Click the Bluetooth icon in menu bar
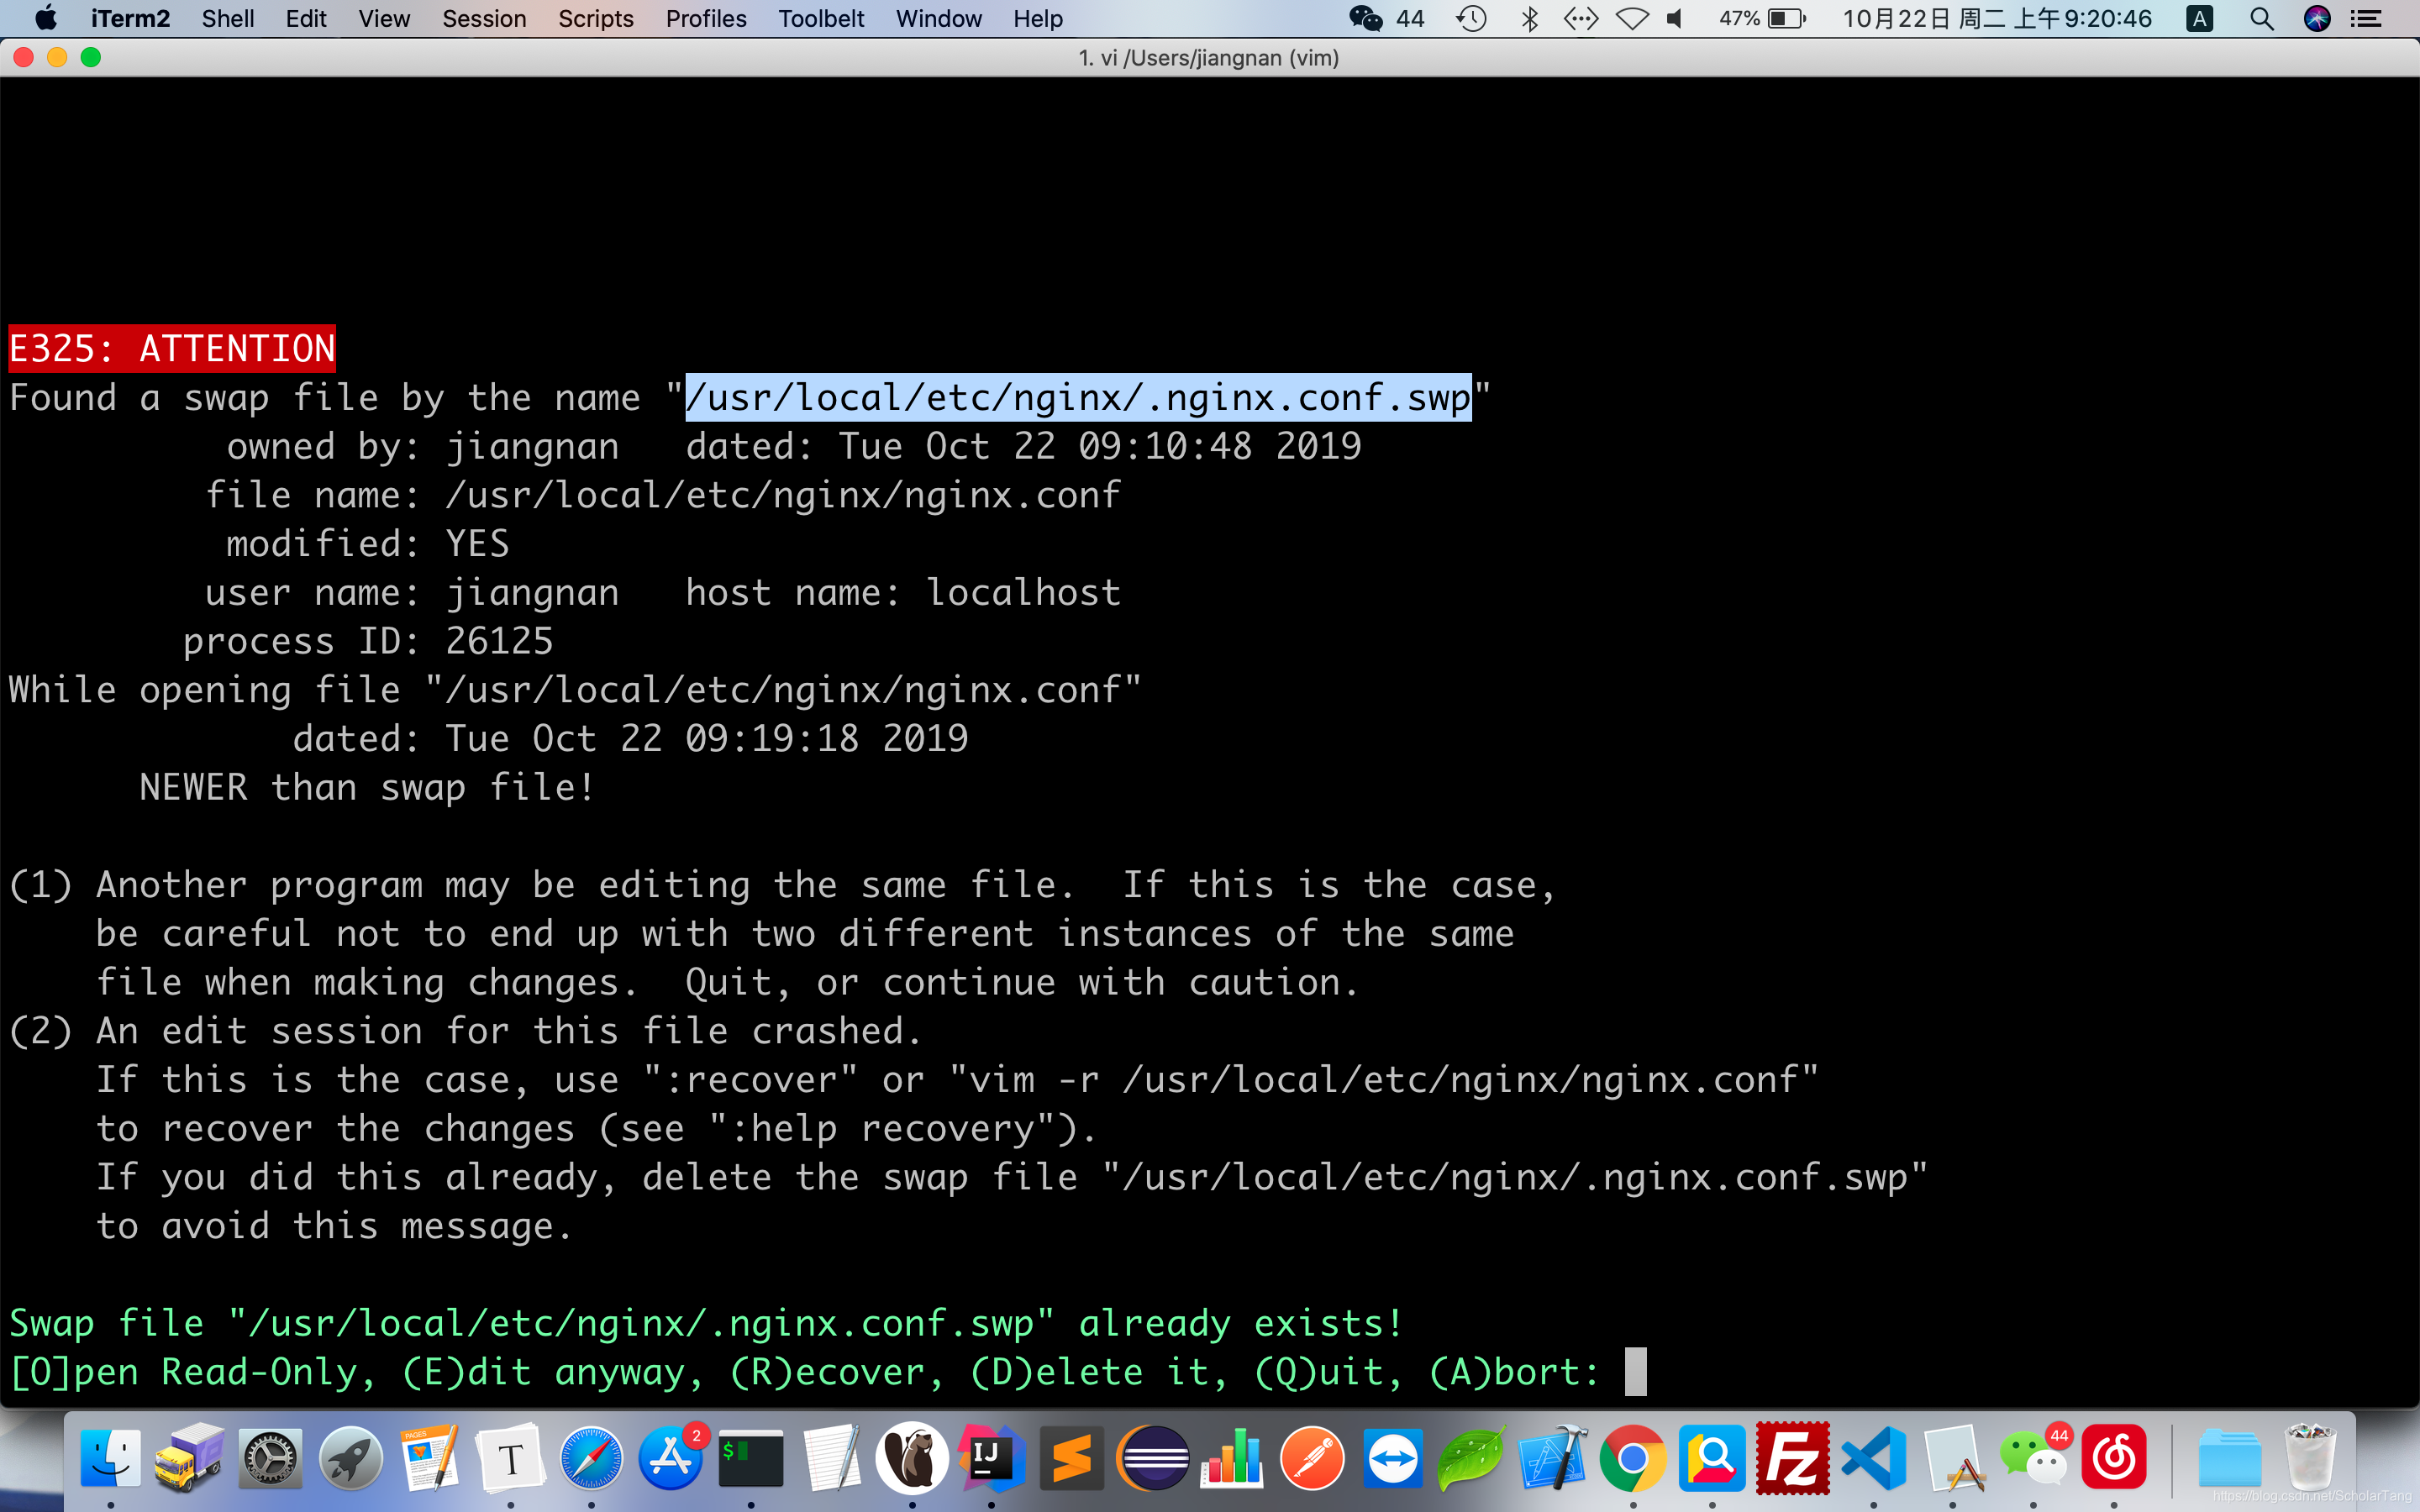2420x1512 pixels. coord(1528,19)
